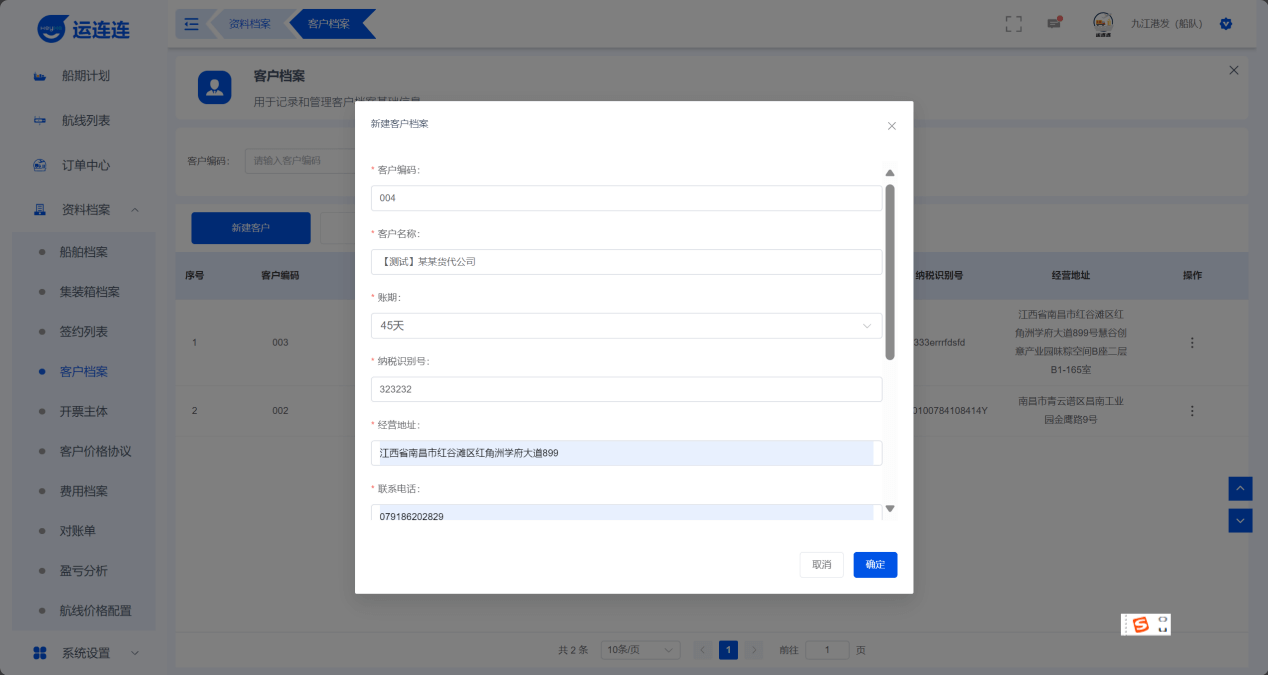Image resolution: width=1268 pixels, height=675 pixels.
Task: Click the Sogou input method icon
Action: click(1141, 625)
